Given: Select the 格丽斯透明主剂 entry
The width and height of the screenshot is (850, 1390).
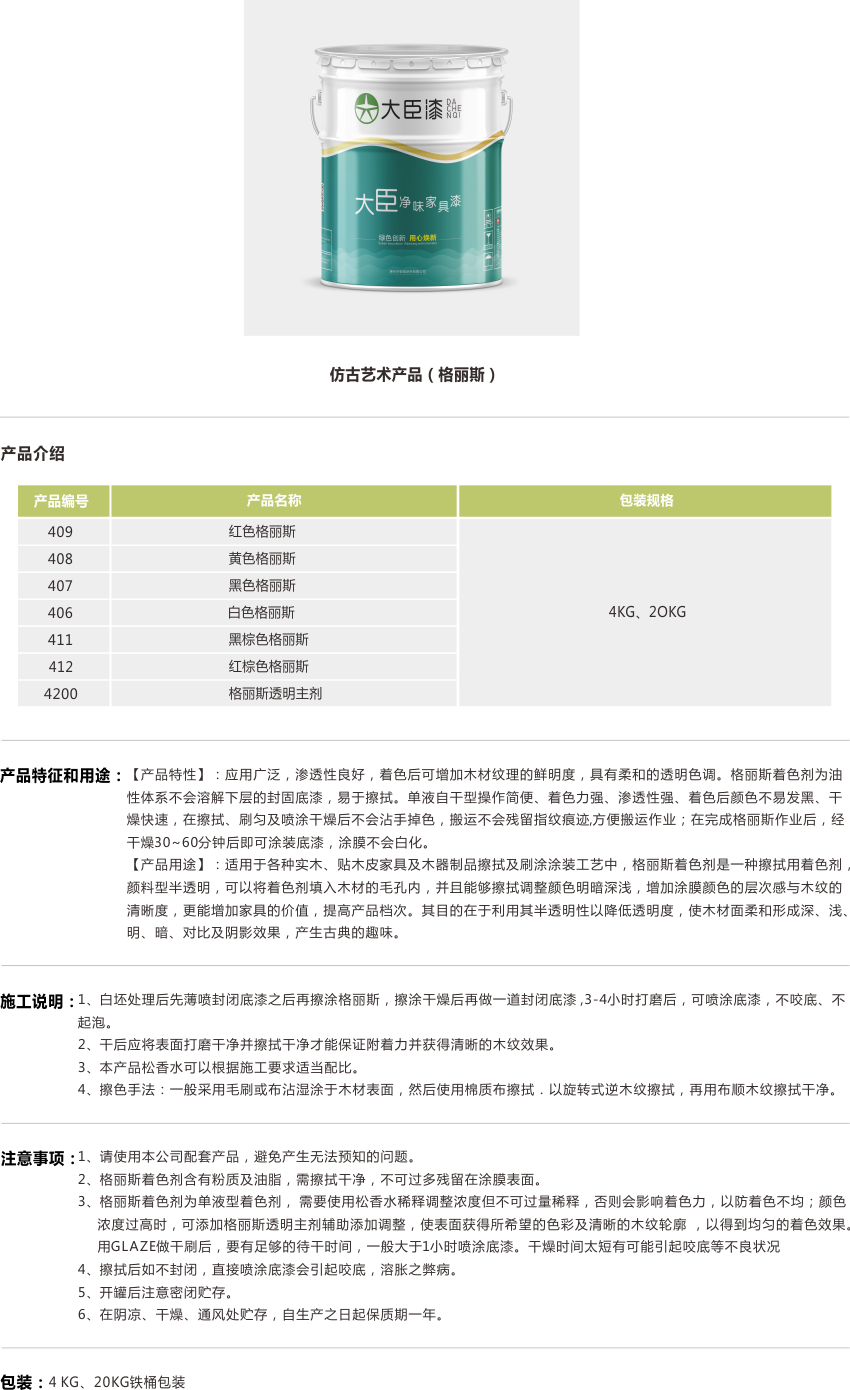Looking at the screenshot, I should [x=275, y=693].
